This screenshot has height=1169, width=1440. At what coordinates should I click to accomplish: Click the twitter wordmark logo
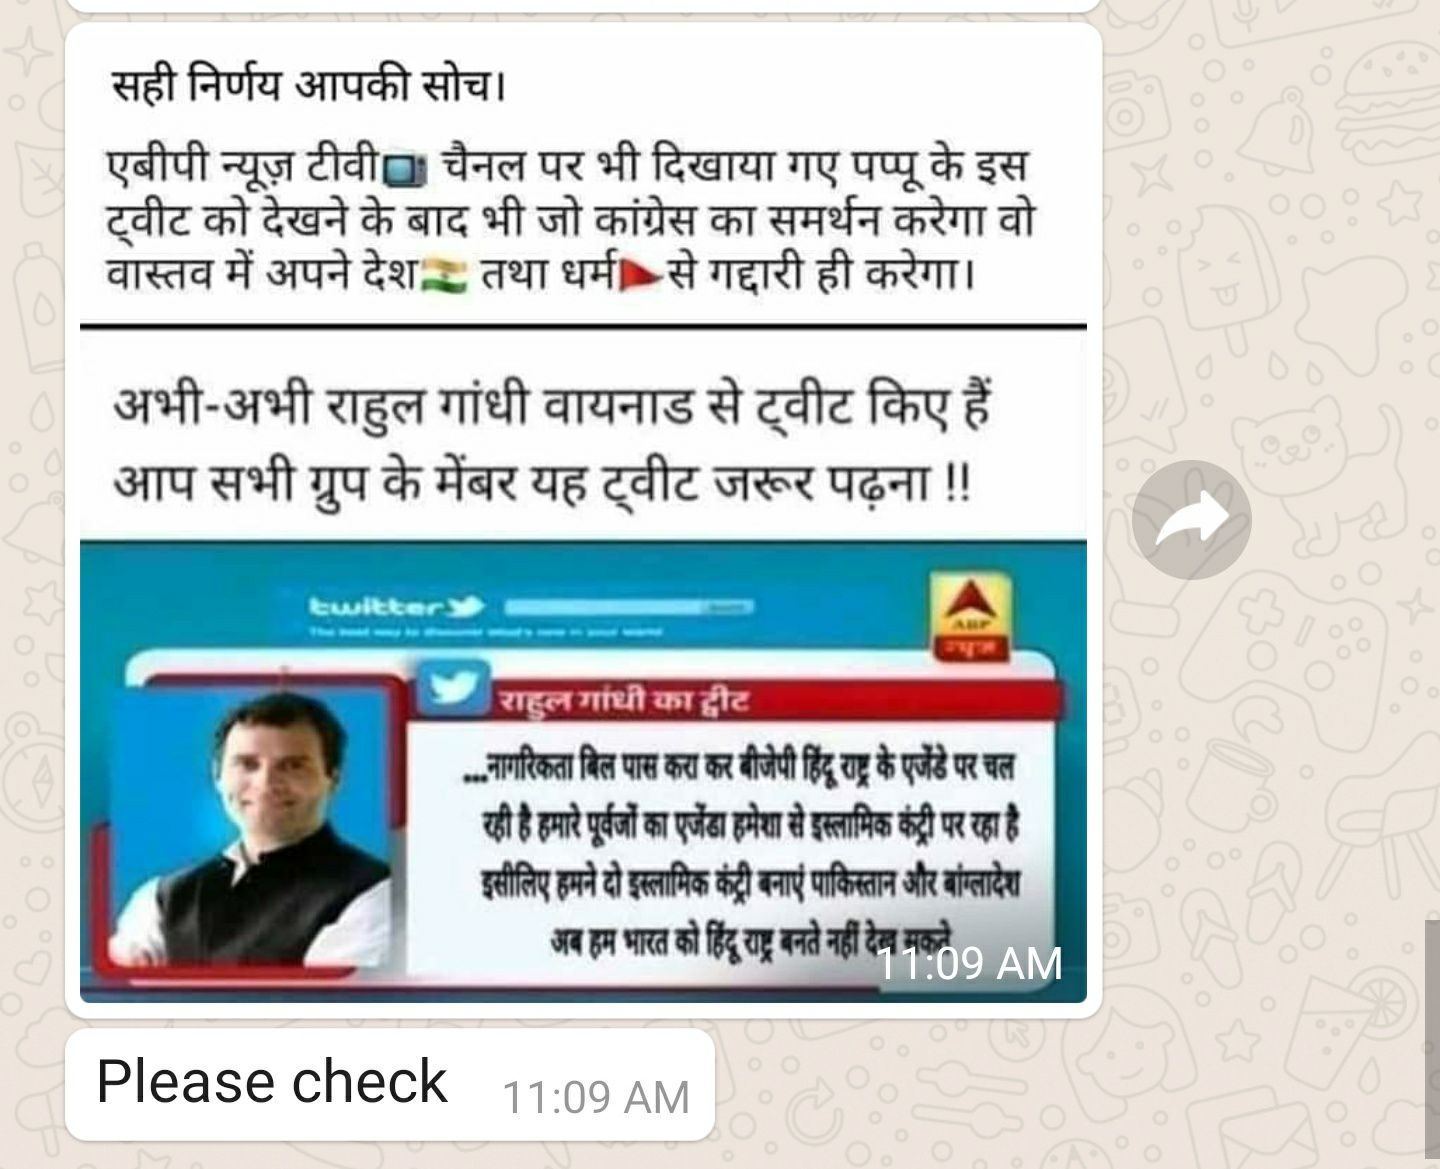(x=396, y=606)
